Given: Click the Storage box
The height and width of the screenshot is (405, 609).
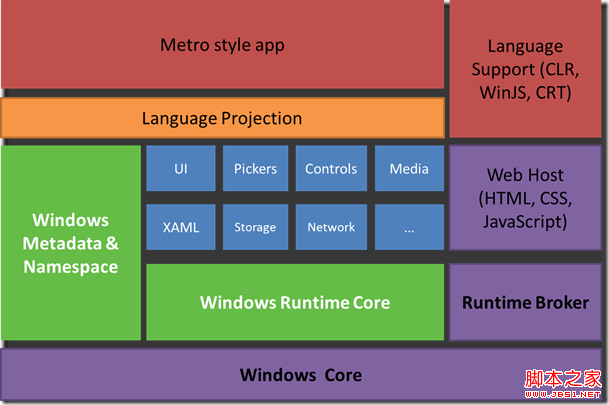Looking at the screenshot, I should pos(255,227).
